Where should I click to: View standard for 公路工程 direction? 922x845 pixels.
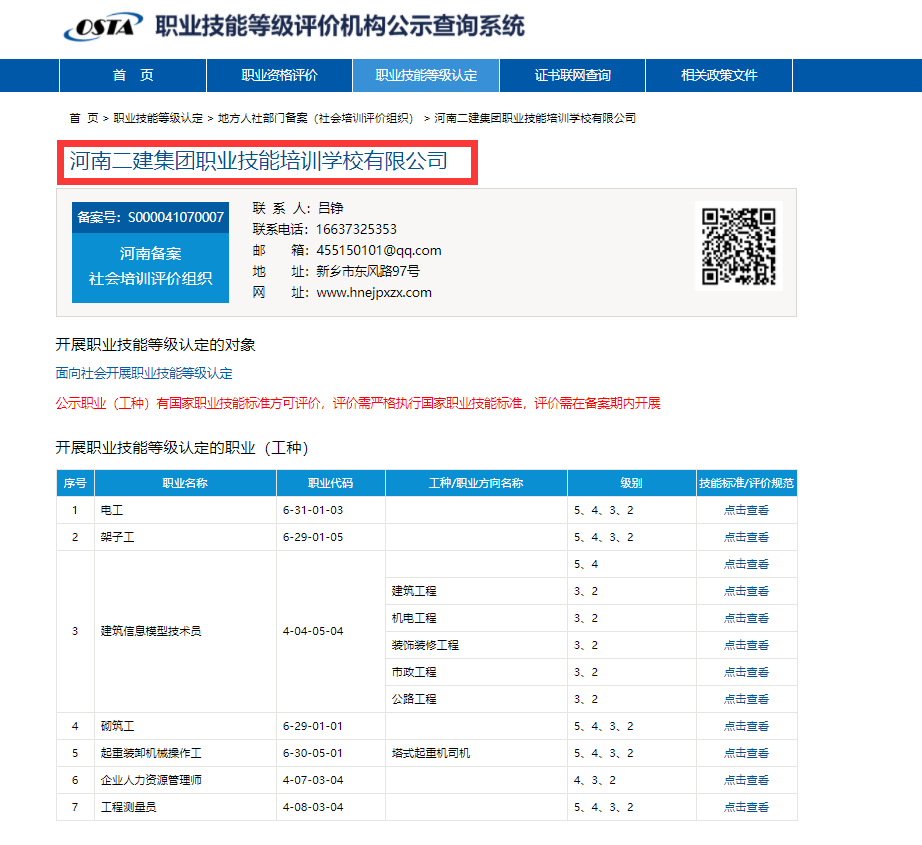coord(746,699)
